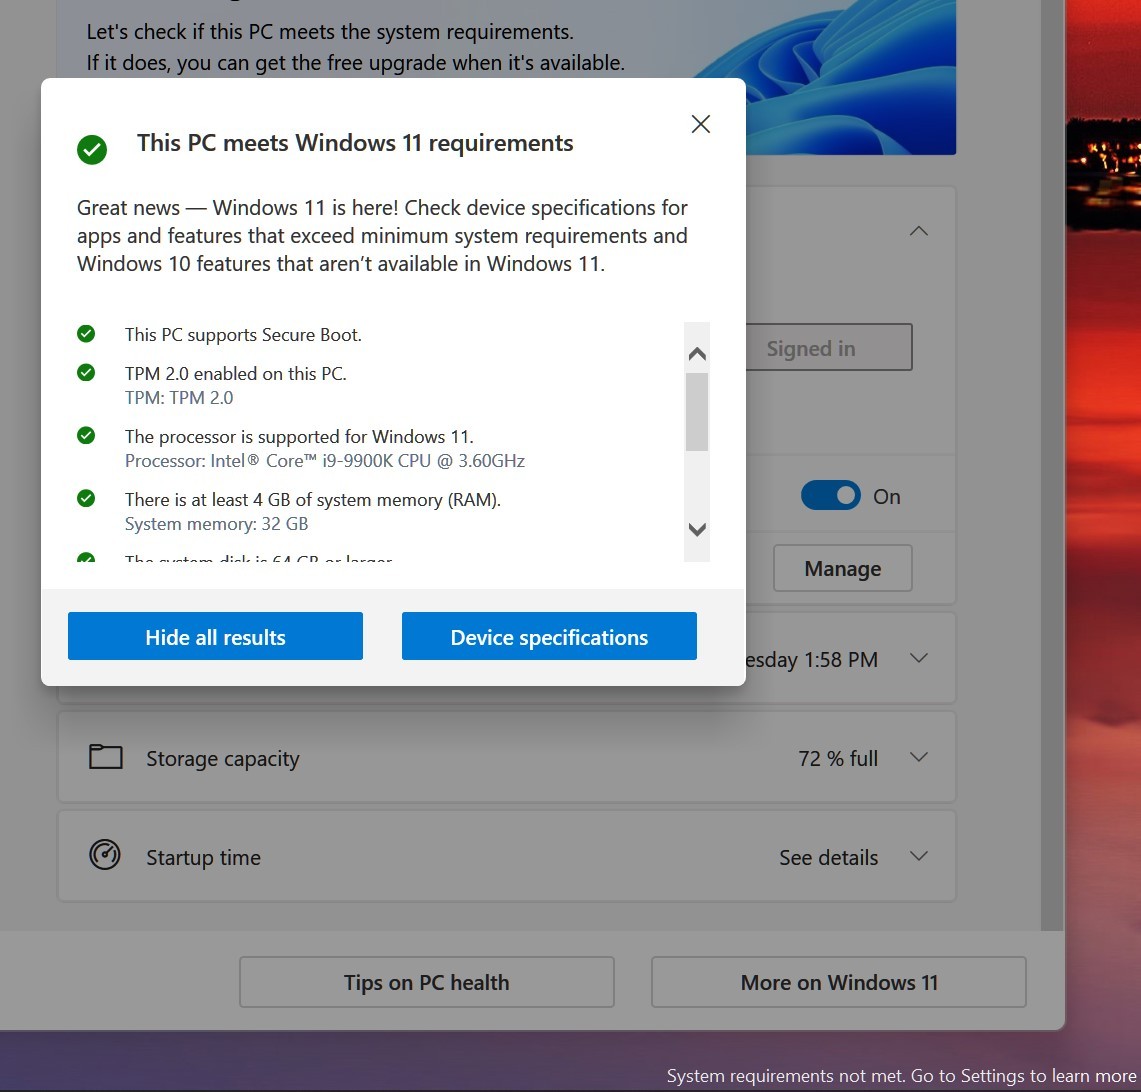Click the Startup time gauge icon
This screenshot has width=1141, height=1092.
(x=105, y=855)
